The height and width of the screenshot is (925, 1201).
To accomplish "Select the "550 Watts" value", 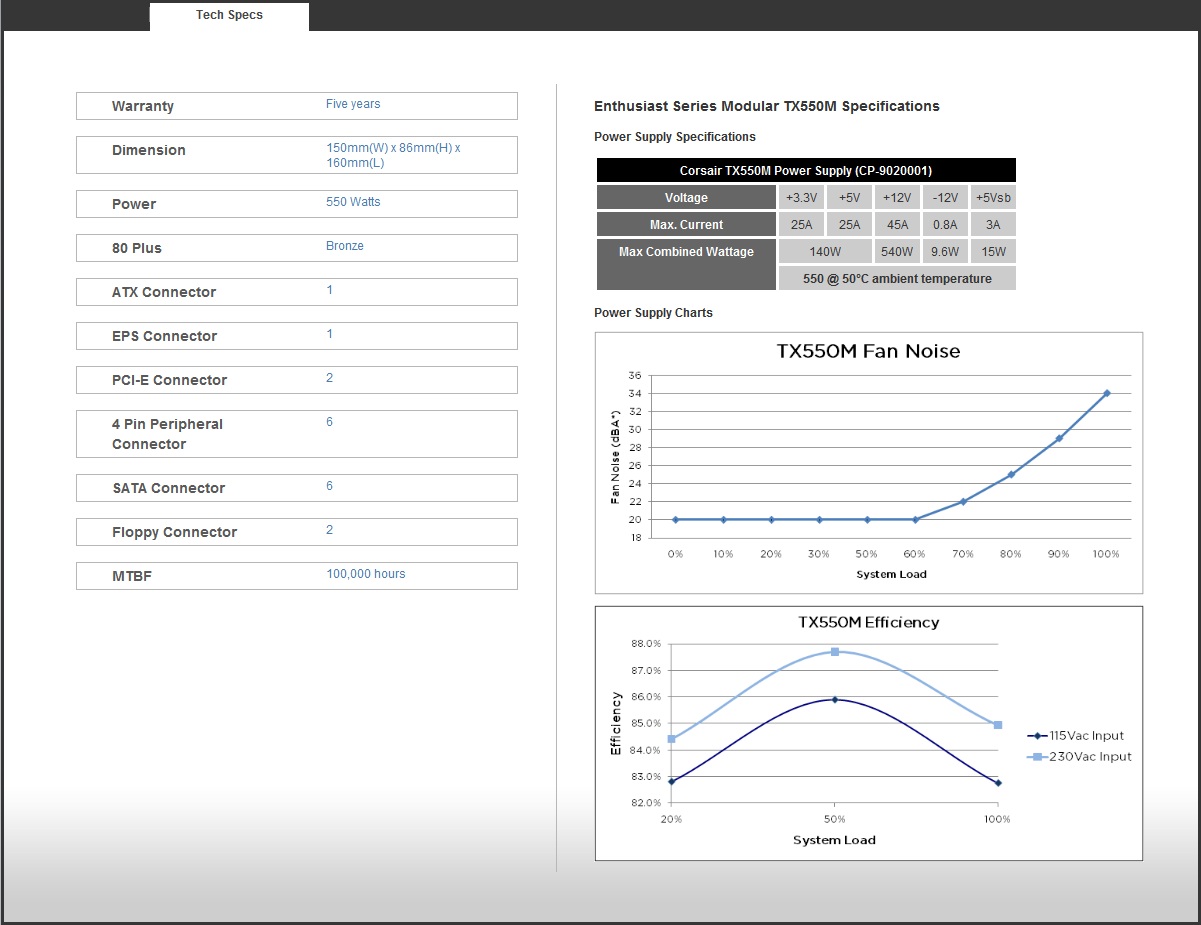I will pyautogui.click(x=353, y=202).
